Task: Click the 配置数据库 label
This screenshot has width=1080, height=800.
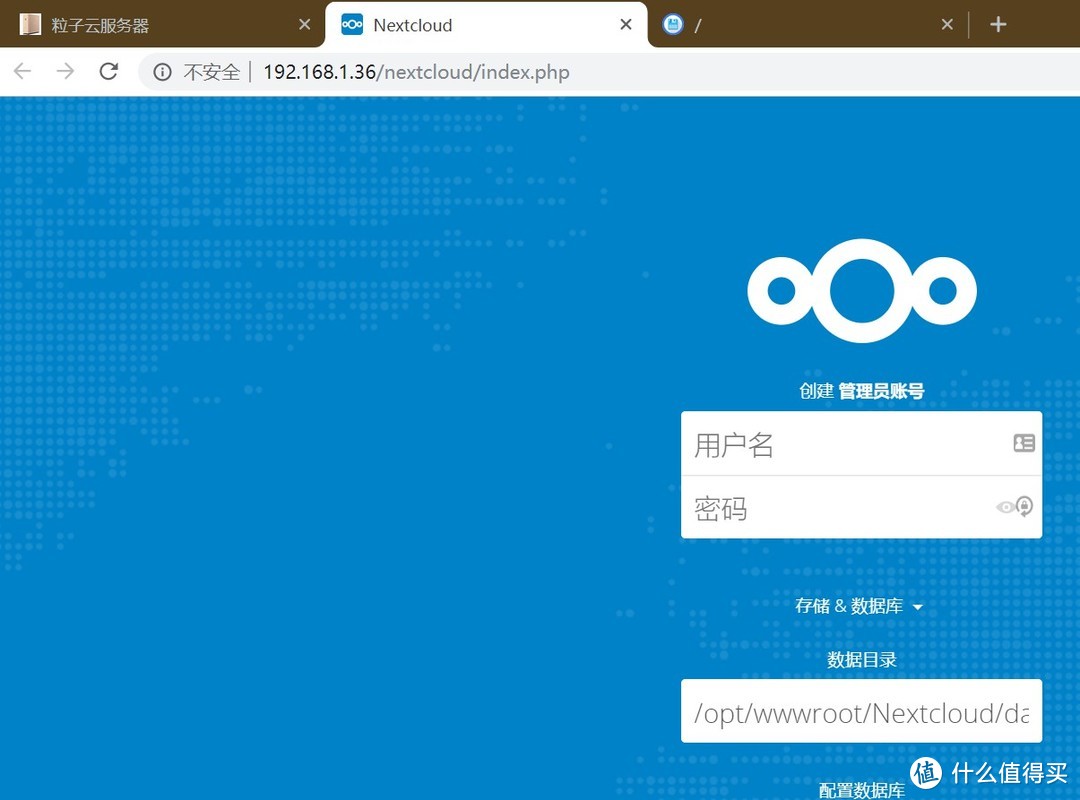Action: (x=861, y=790)
